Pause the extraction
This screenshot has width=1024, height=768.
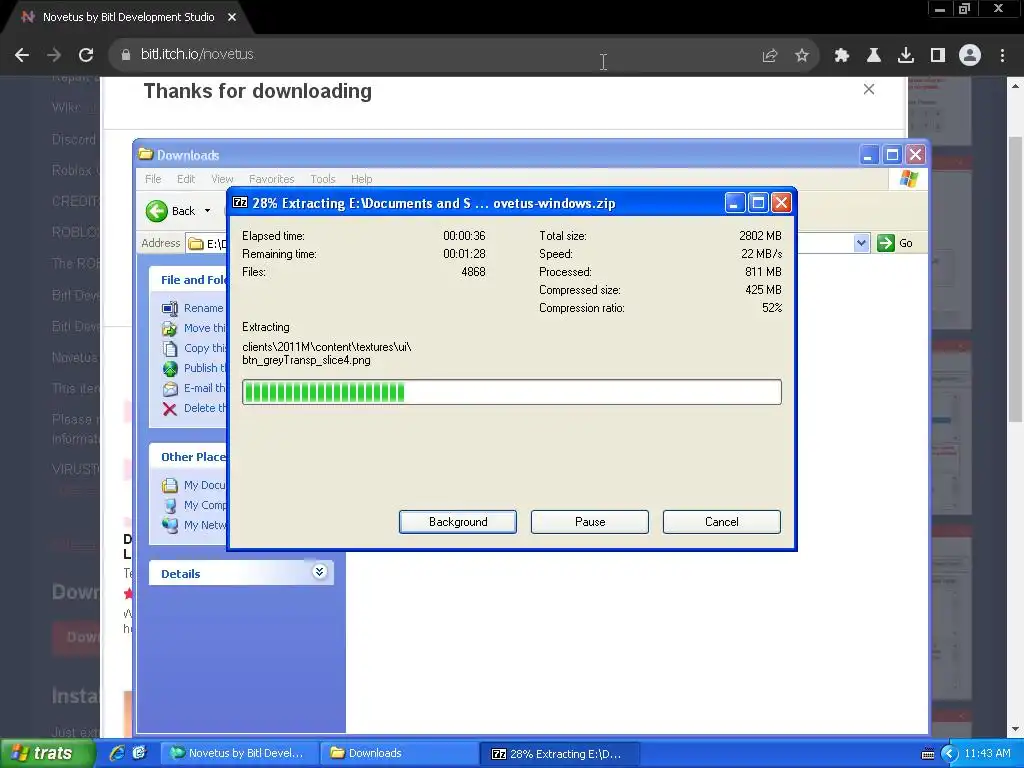(x=590, y=522)
